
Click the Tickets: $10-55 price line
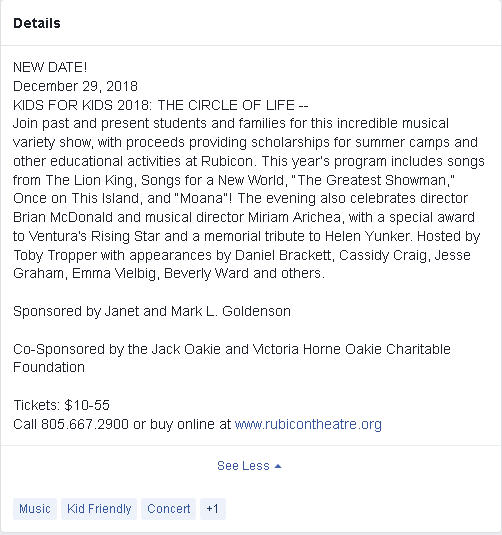pos(61,405)
